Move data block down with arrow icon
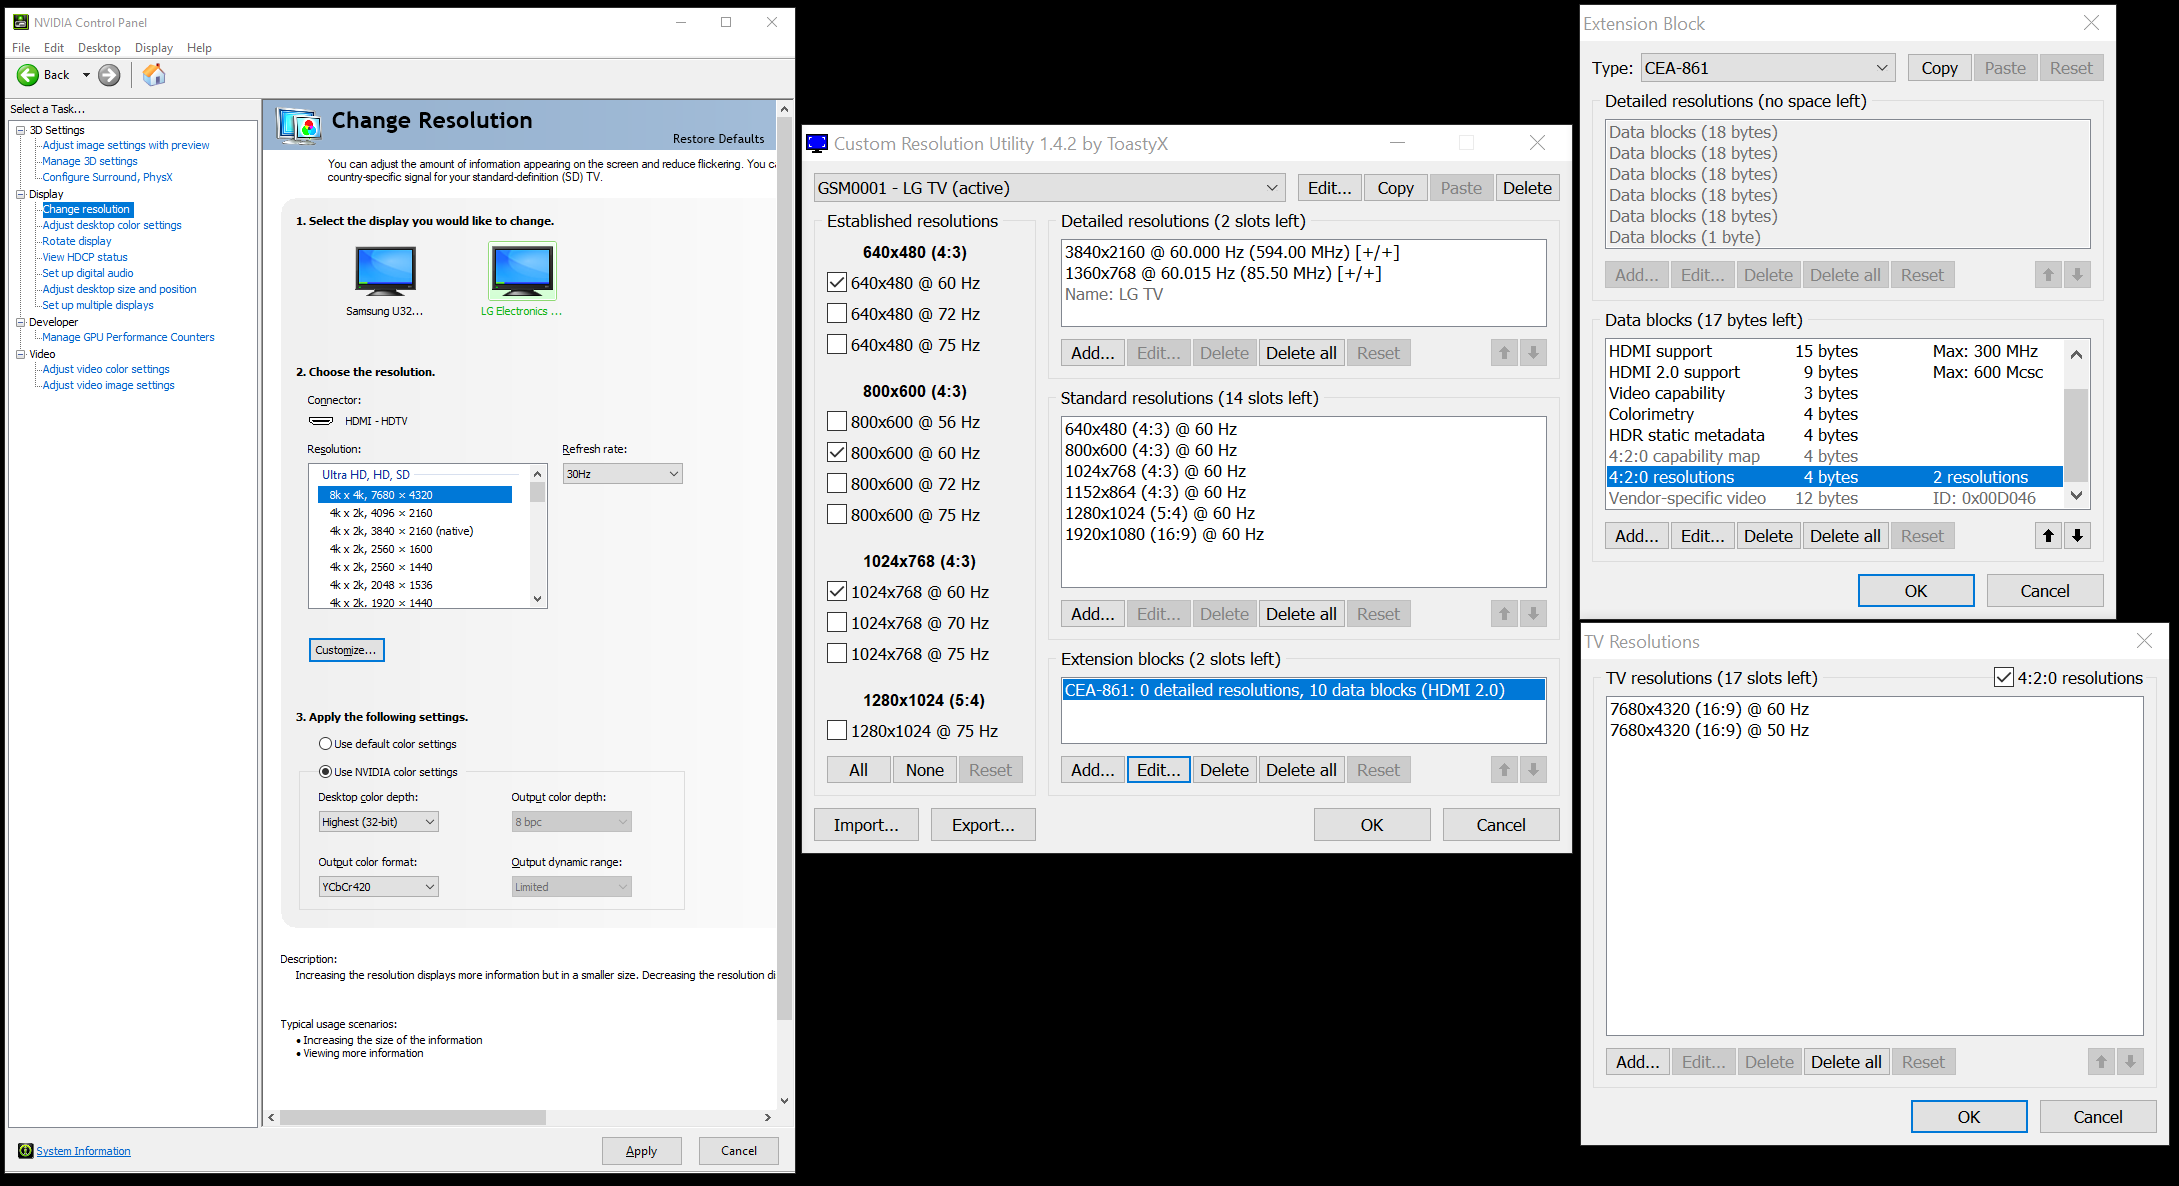 [2077, 536]
